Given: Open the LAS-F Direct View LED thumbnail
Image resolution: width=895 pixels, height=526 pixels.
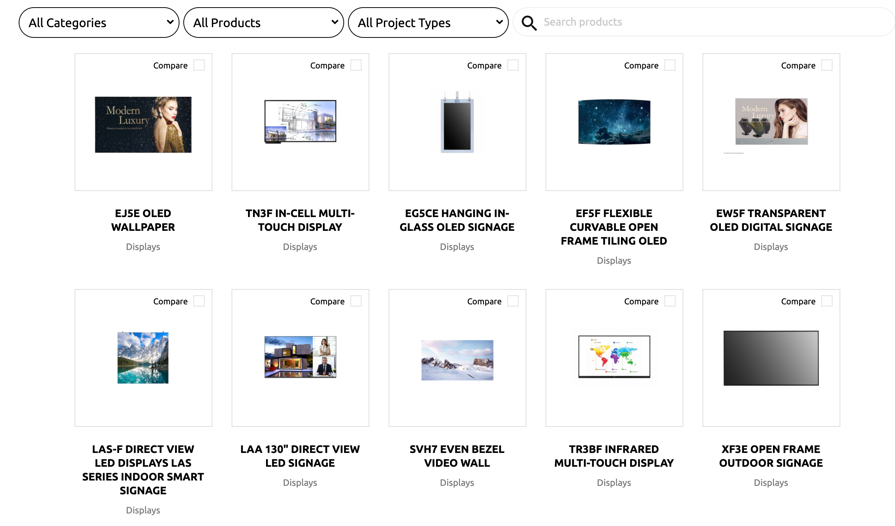Looking at the screenshot, I should (143, 358).
